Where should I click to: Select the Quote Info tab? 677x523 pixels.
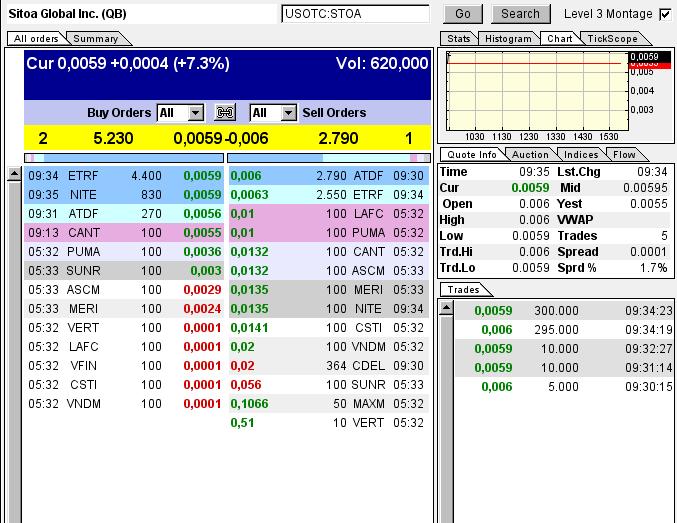click(471, 155)
